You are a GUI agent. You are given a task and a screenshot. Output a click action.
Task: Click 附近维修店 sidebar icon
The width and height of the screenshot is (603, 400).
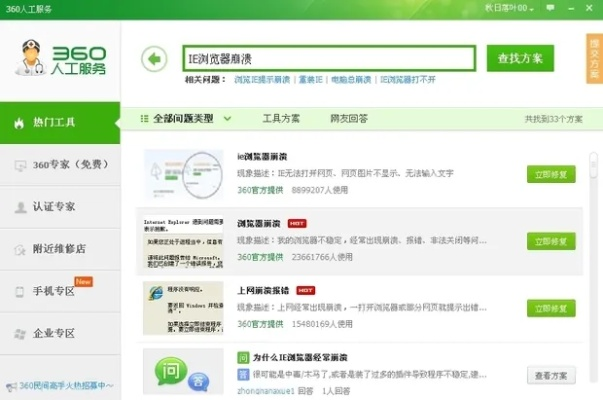pyautogui.click(x=18, y=249)
